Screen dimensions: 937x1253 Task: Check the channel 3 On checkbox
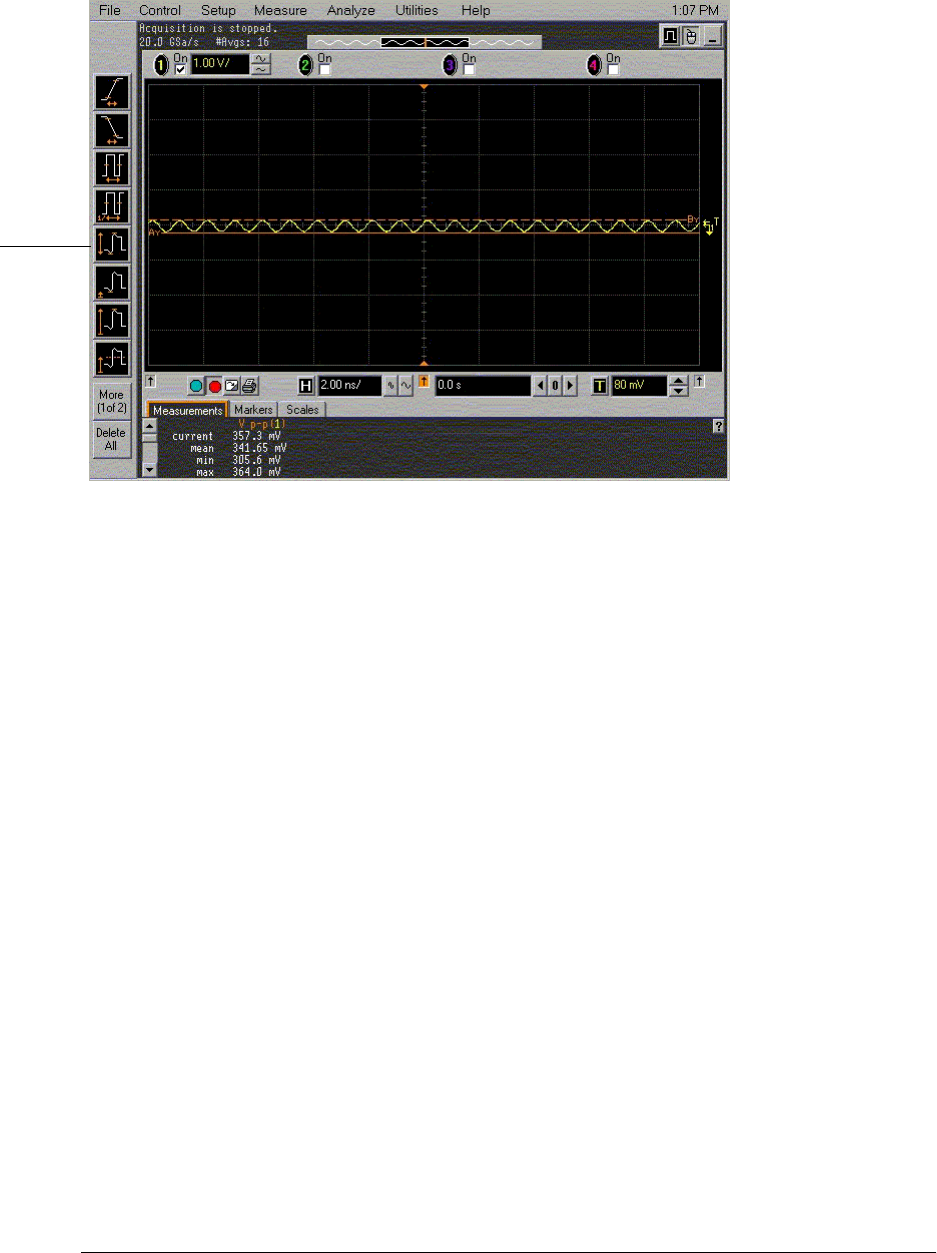click(469, 70)
